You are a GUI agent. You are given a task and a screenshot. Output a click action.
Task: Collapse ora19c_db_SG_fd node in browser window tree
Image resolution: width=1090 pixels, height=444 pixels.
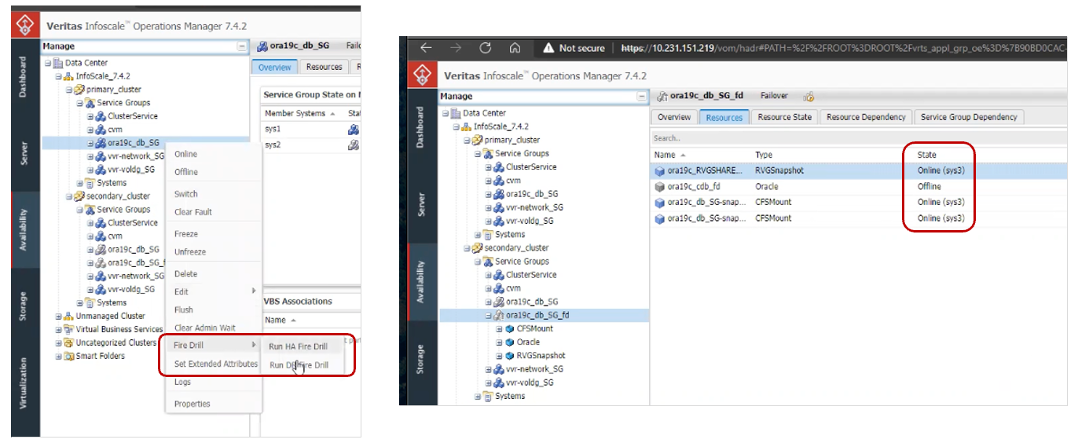pos(489,315)
